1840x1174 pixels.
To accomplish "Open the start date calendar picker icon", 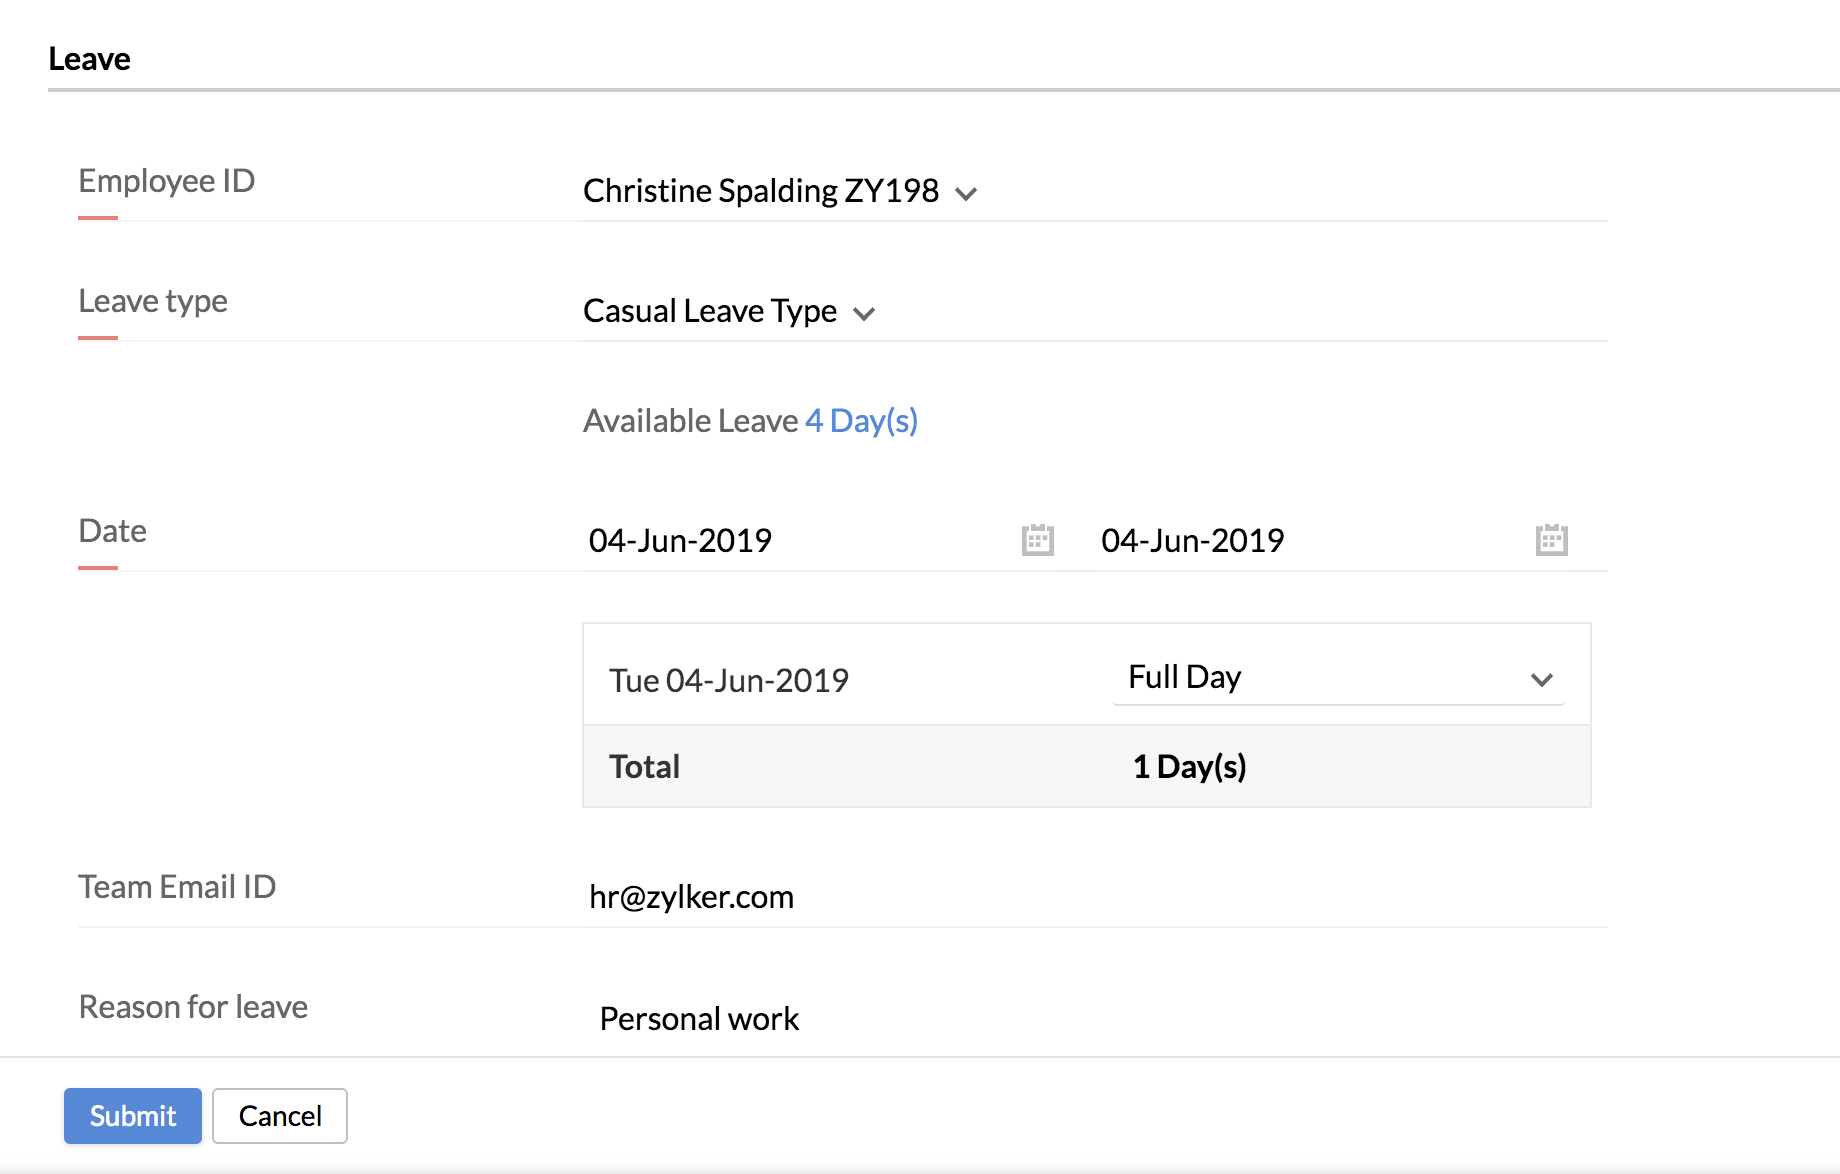I will (x=1037, y=540).
